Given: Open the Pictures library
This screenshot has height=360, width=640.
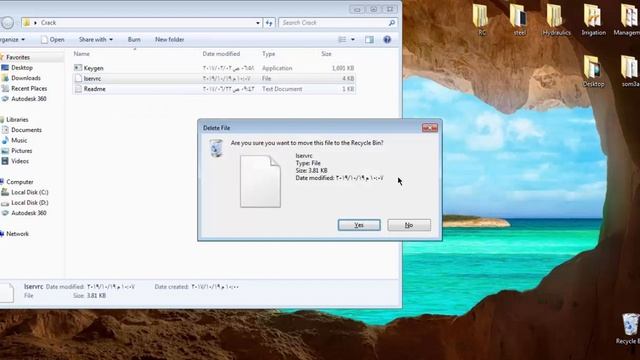Looking at the screenshot, I should (x=21, y=151).
